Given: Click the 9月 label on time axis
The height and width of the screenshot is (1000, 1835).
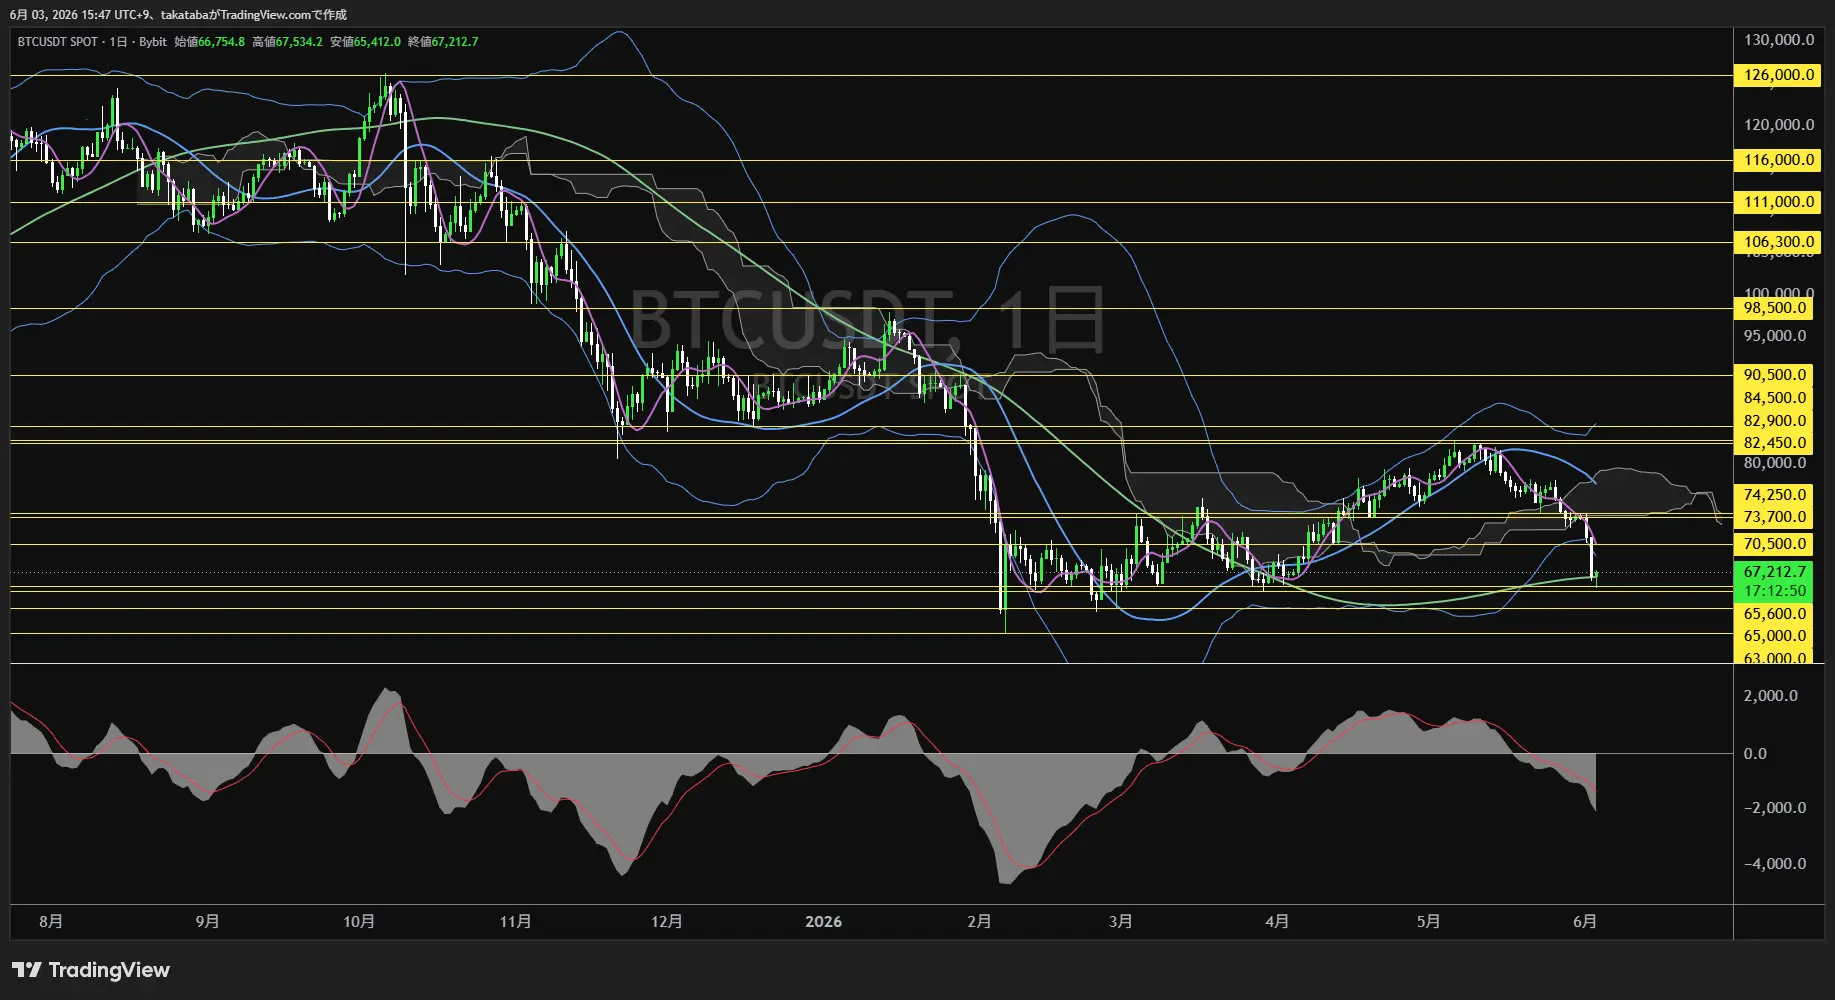Looking at the screenshot, I should (207, 921).
